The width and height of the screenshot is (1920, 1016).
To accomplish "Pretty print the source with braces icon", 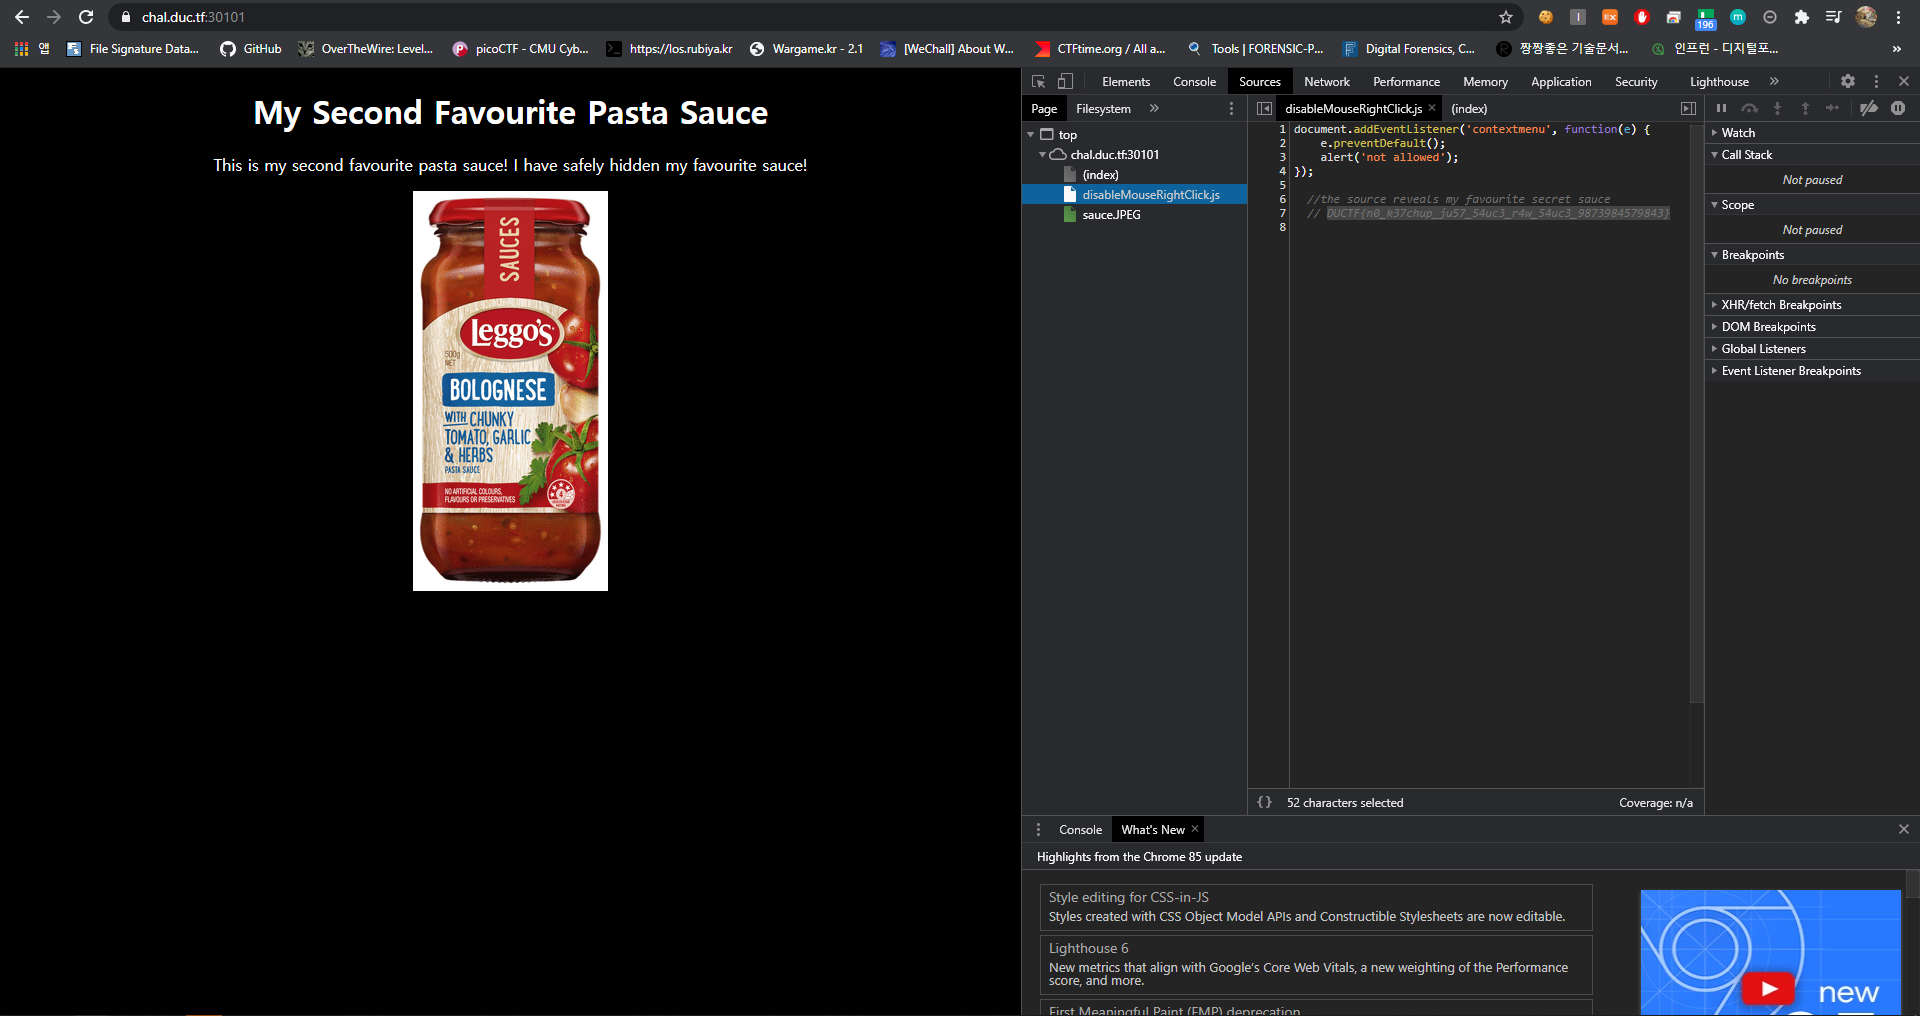I will tap(1264, 803).
